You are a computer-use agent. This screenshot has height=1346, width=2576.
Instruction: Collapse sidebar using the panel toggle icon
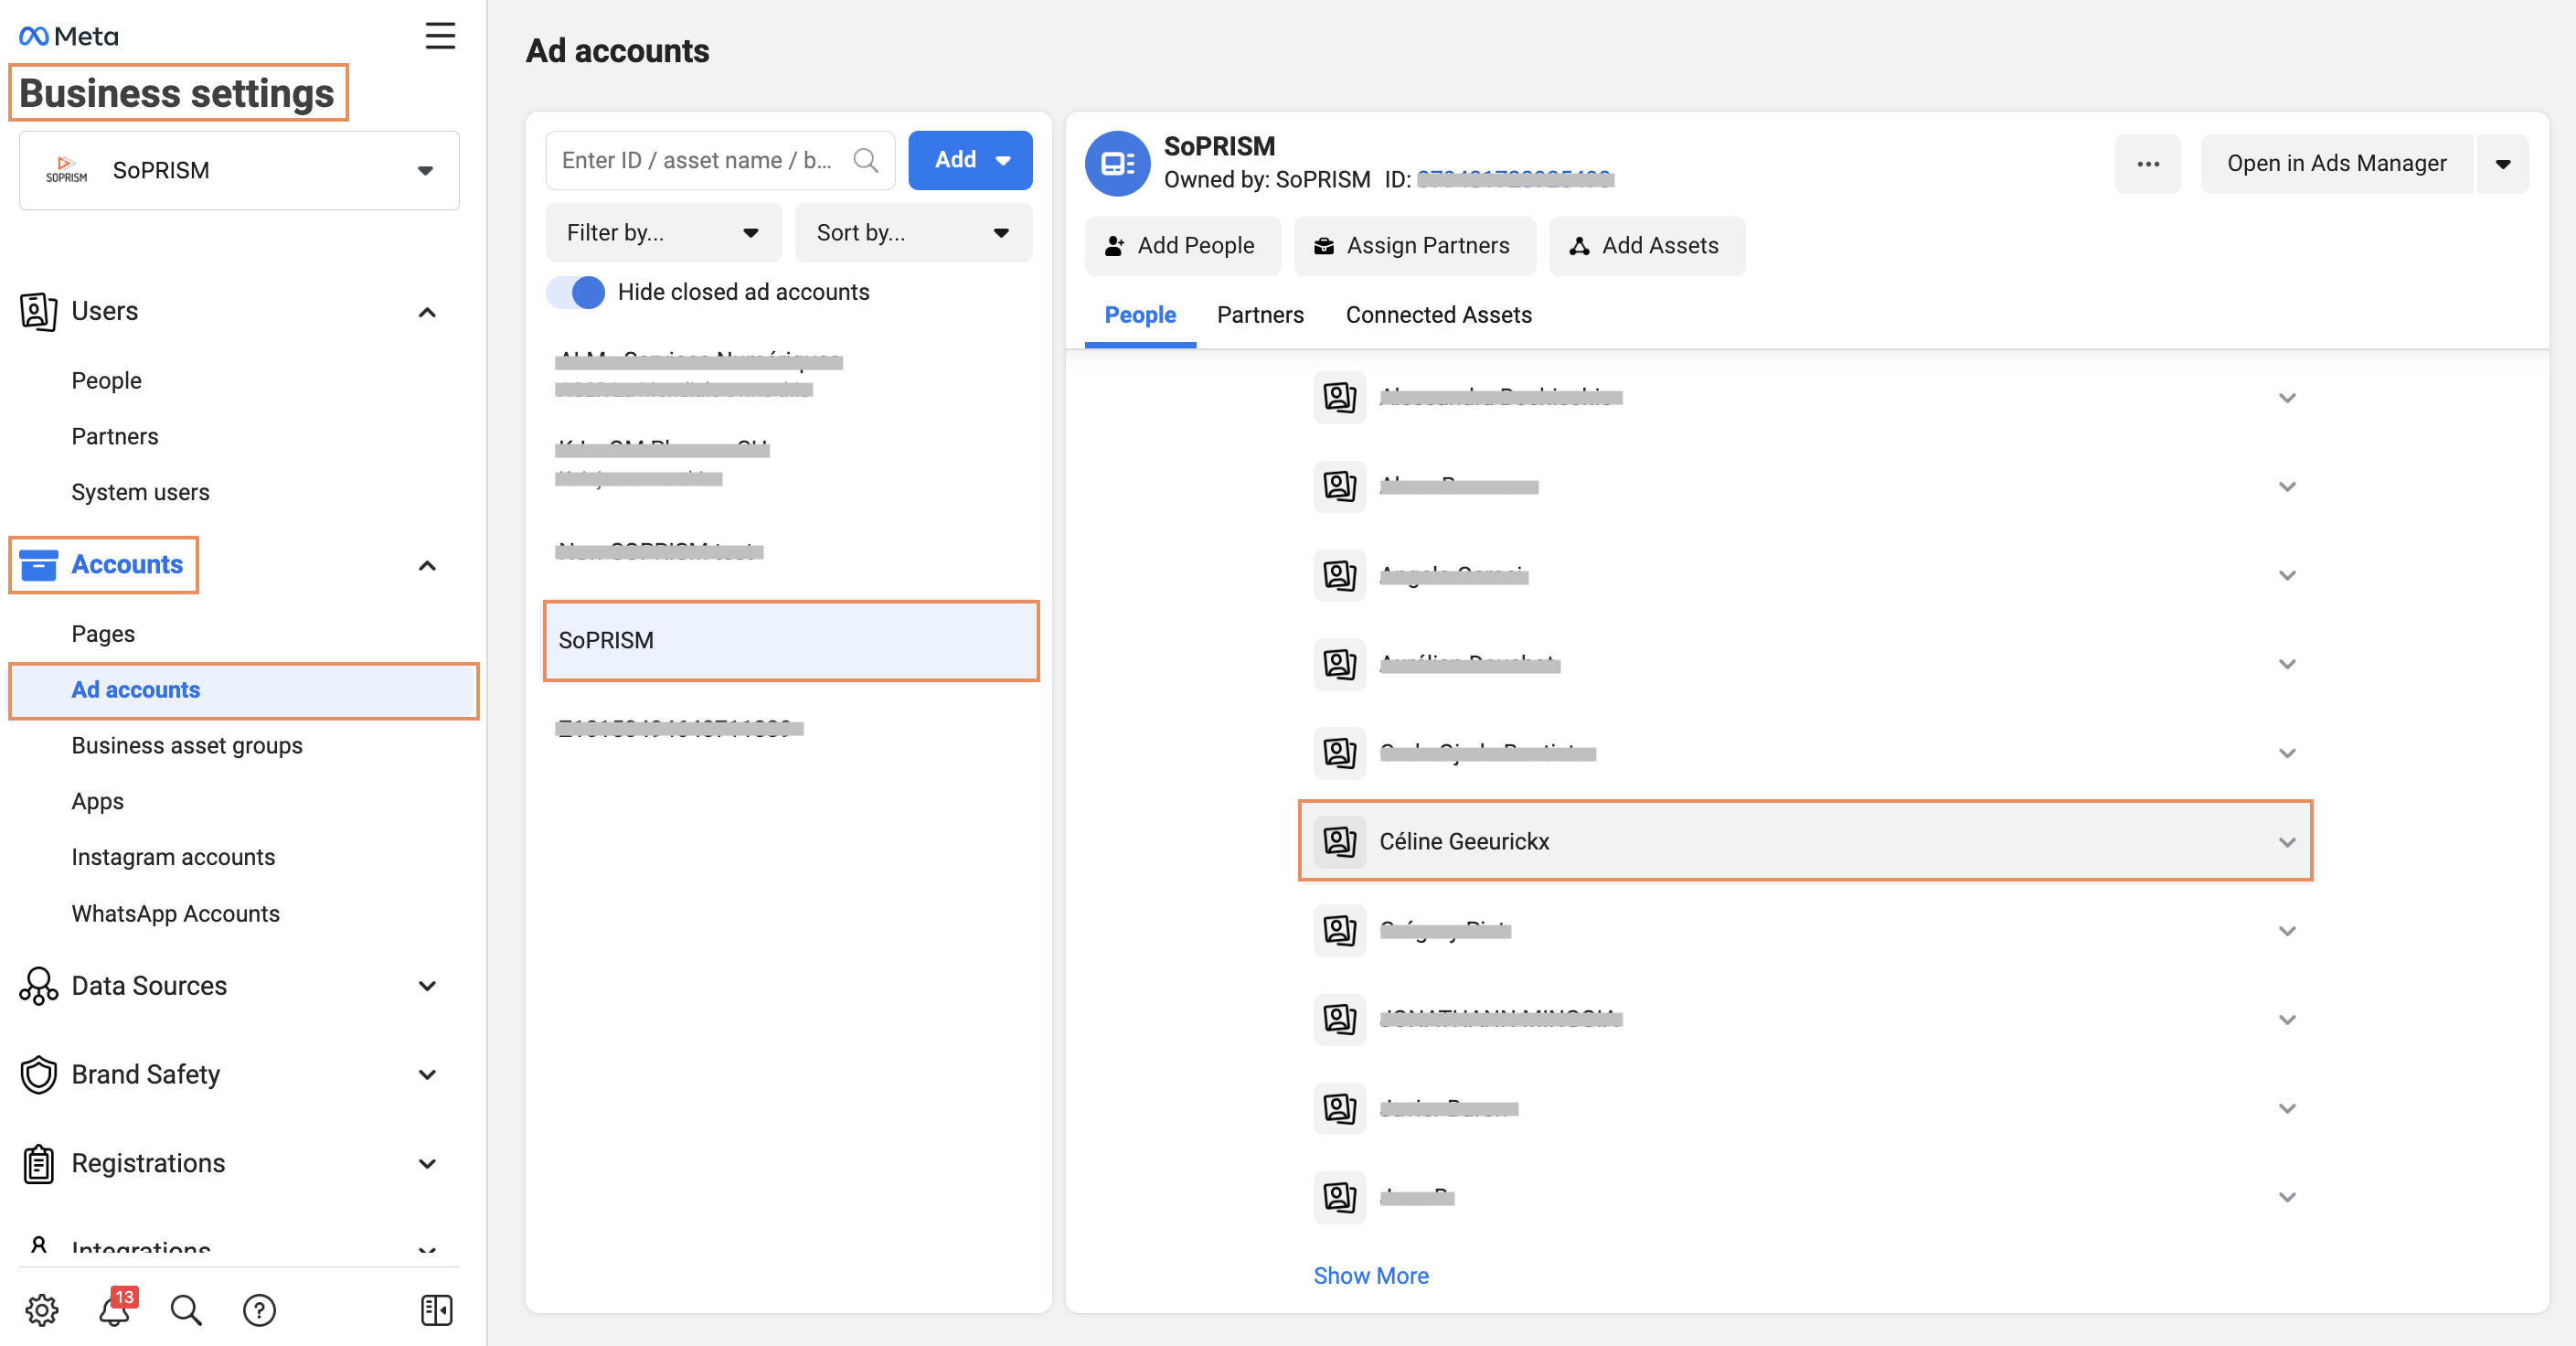[437, 1309]
